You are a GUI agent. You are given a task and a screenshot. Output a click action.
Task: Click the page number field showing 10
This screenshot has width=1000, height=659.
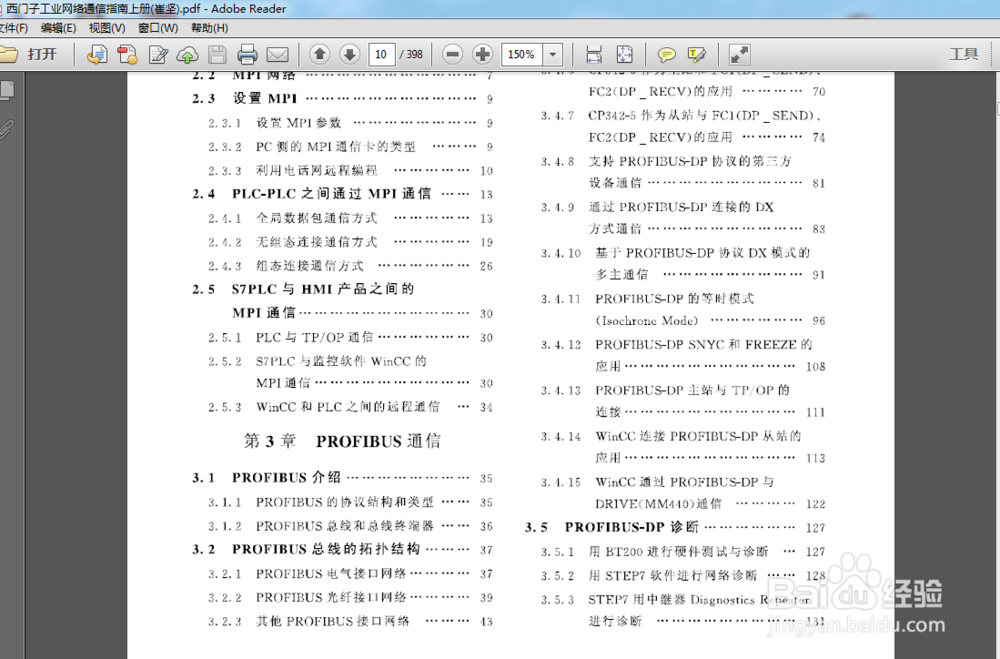coord(381,55)
